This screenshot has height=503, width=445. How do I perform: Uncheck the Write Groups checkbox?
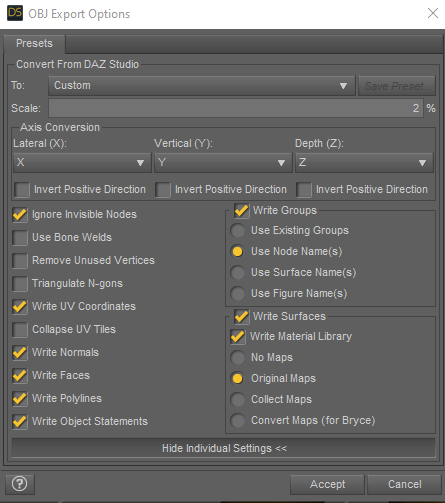(241, 211)
